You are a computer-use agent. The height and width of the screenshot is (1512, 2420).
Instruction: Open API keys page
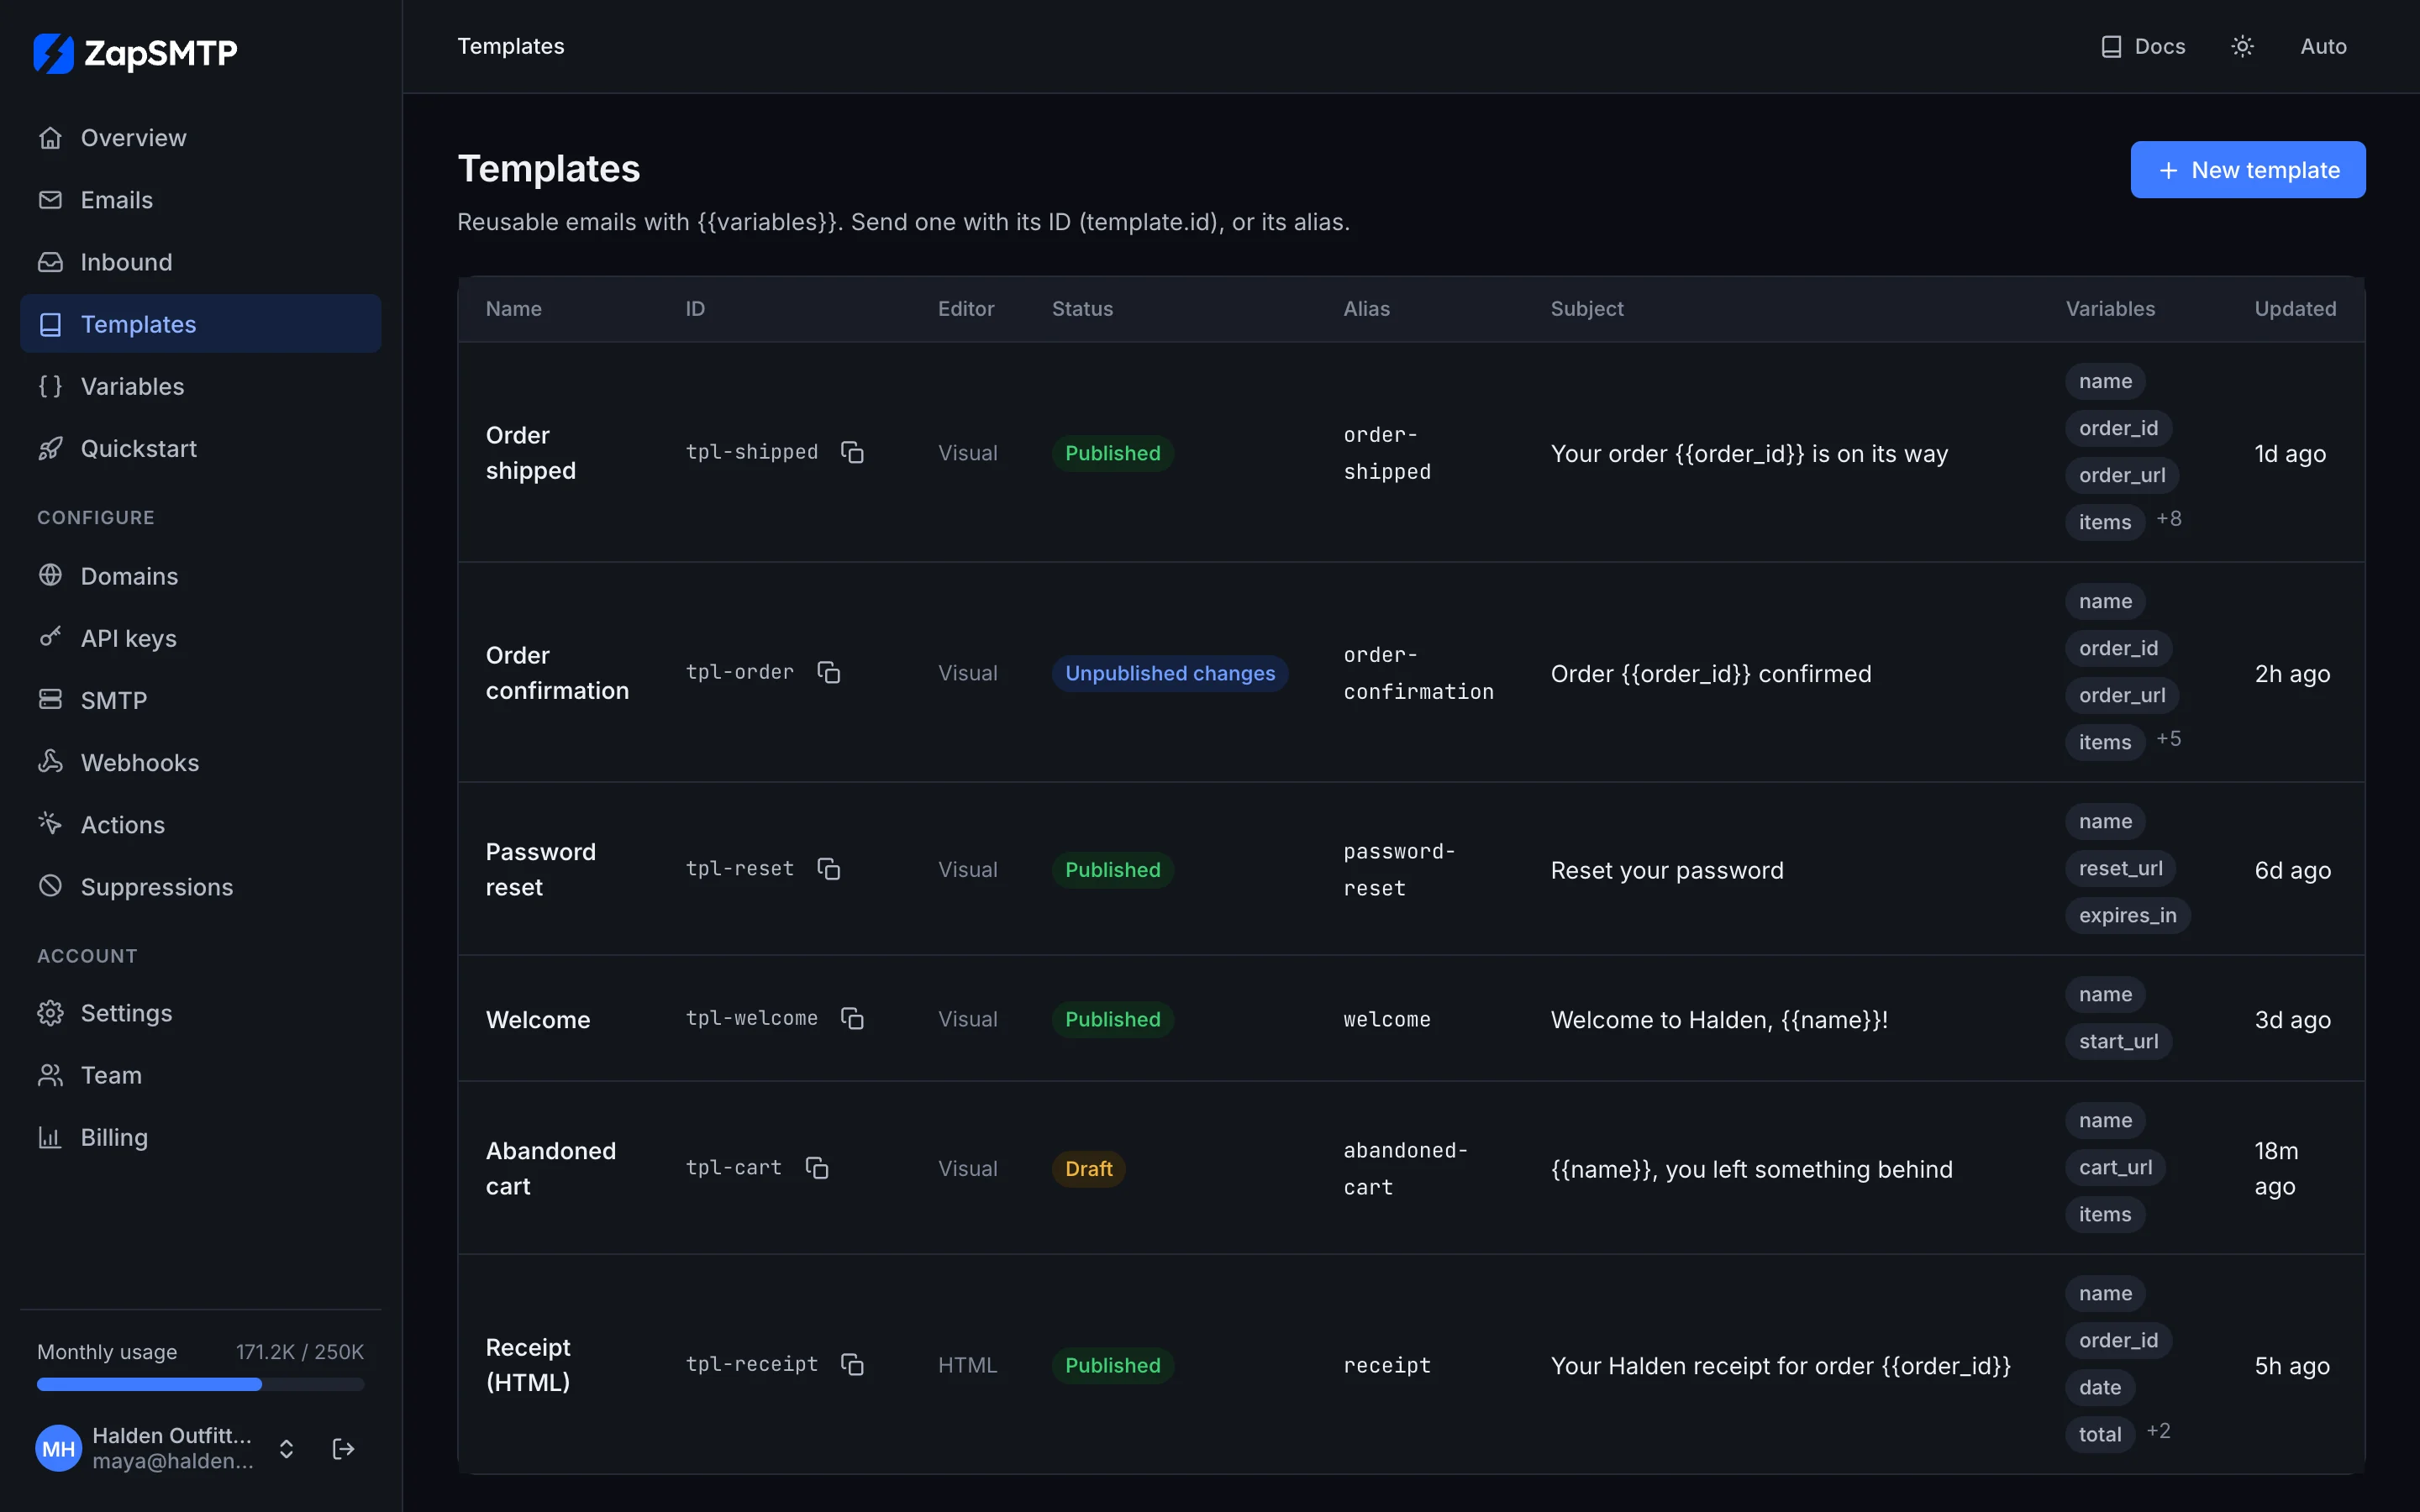pyautogui.click(x=200, y=638)
